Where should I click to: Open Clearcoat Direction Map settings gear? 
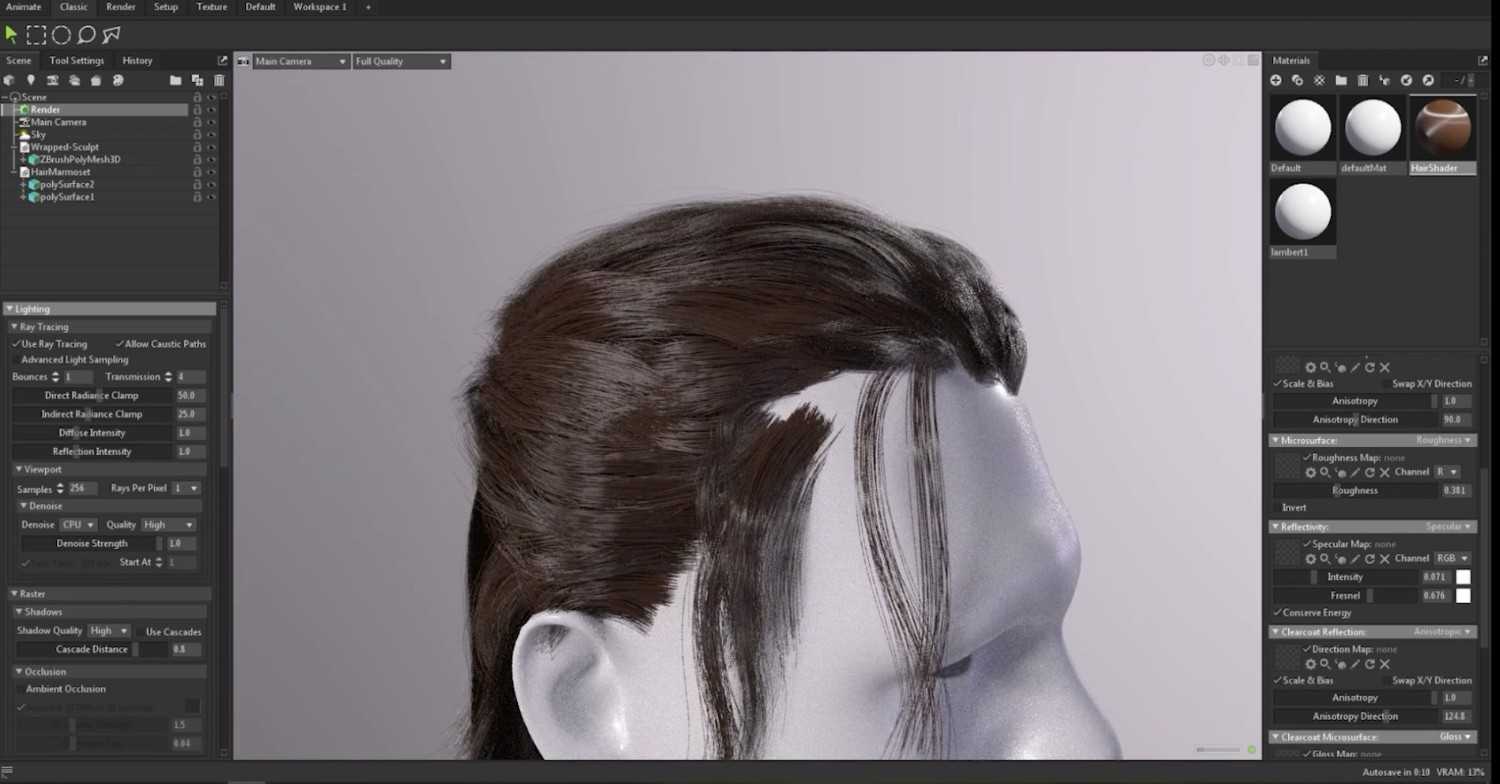pyautogui.click(x=1310, y=664)
